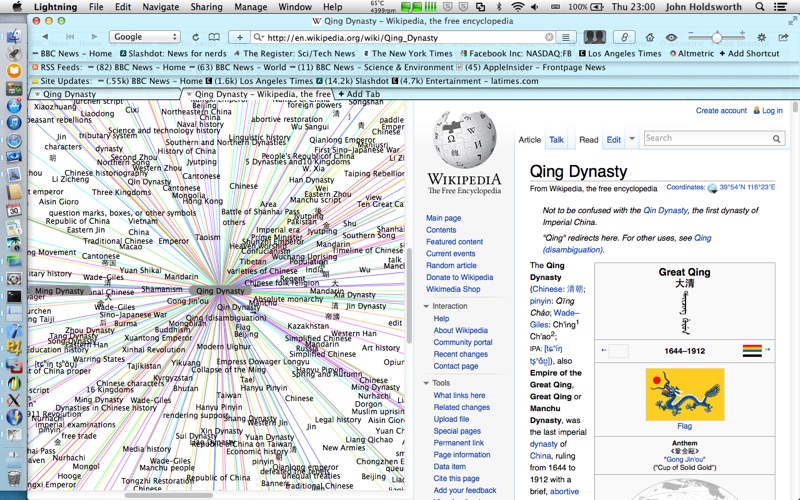Open Trash in the Dock

pos(14,478)
